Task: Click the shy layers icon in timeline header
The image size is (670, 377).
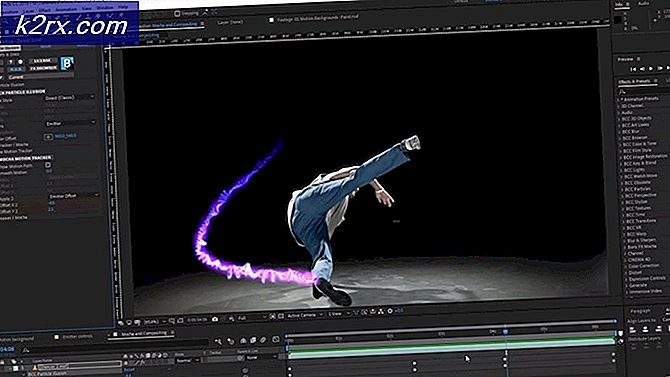Action: (243, 341)
